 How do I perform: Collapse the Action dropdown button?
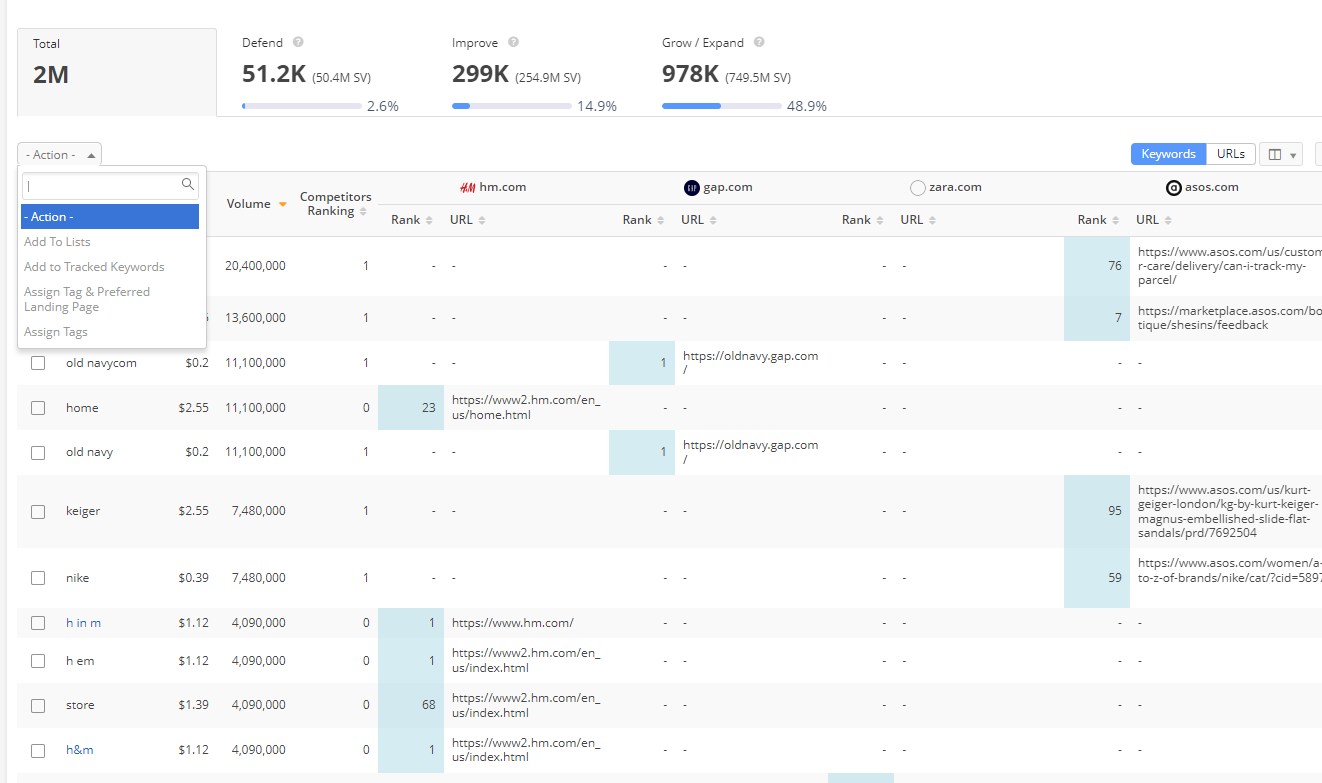[x=59, y=155]
